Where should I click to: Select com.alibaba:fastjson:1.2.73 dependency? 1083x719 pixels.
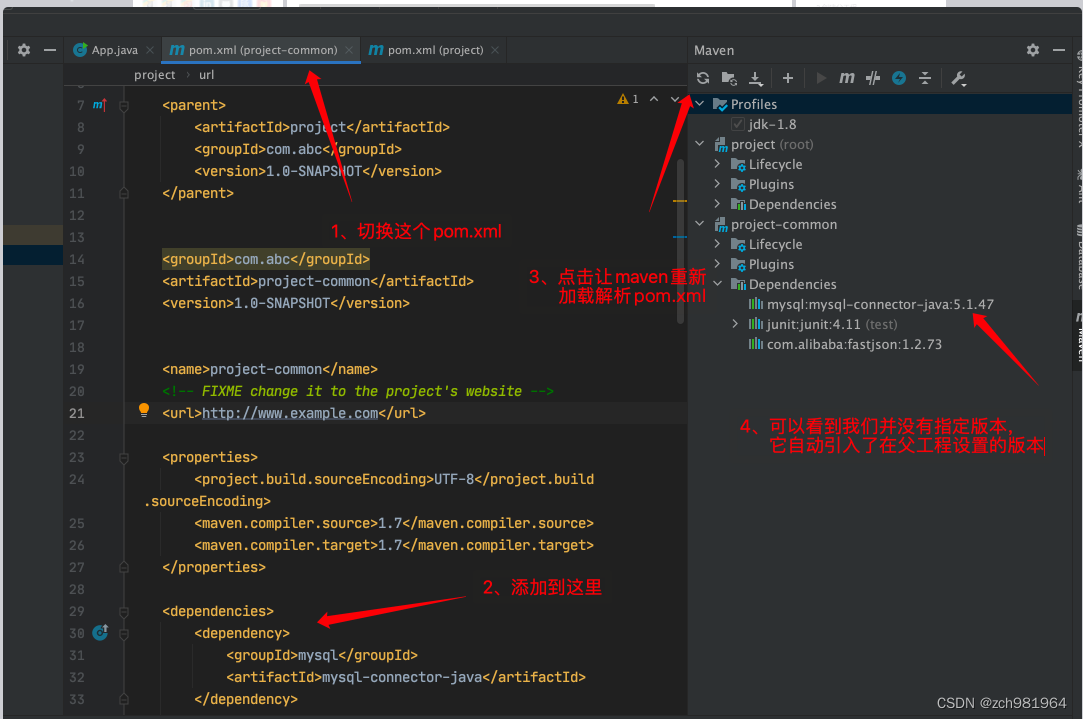[854, 344]
